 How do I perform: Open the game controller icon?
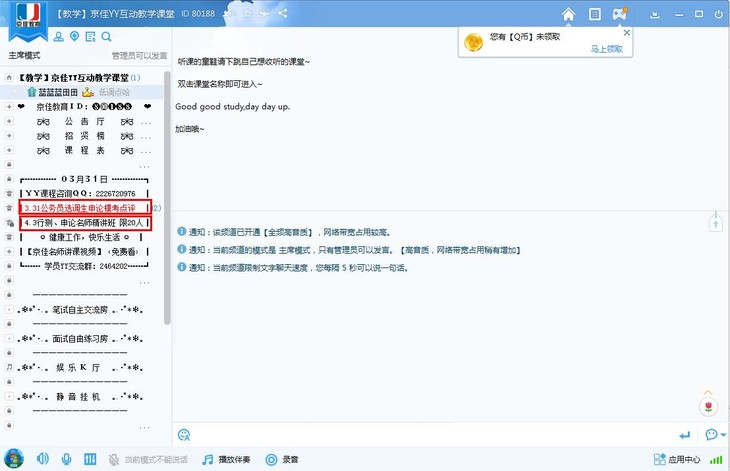620,14
